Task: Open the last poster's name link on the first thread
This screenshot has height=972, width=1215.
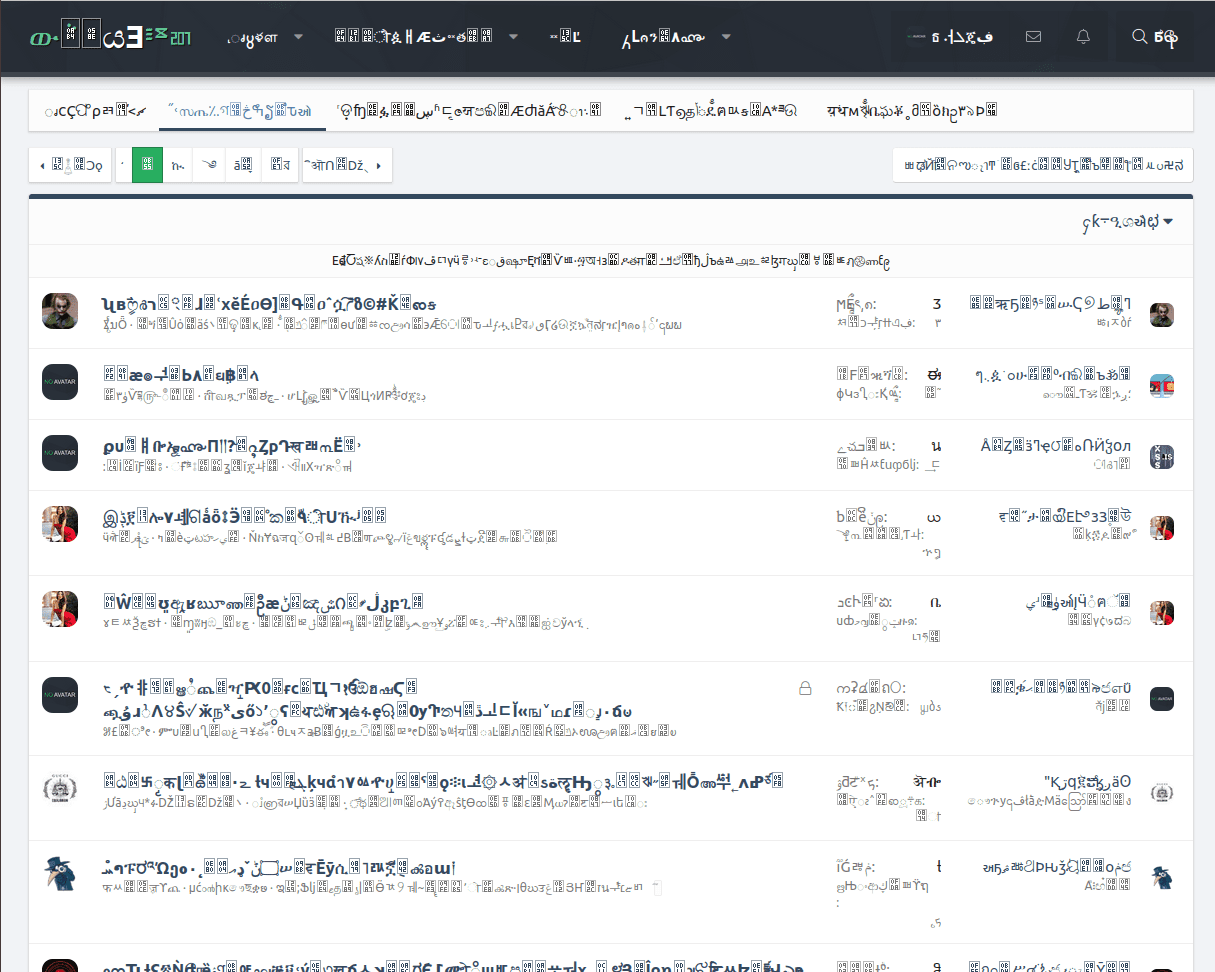Action: pos(1051,304)
